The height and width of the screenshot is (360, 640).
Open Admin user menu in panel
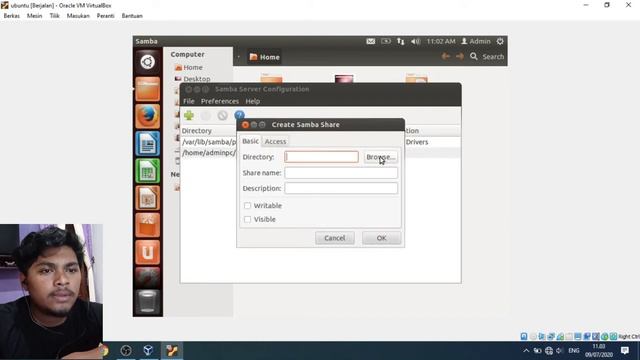[x=476, y=41]
